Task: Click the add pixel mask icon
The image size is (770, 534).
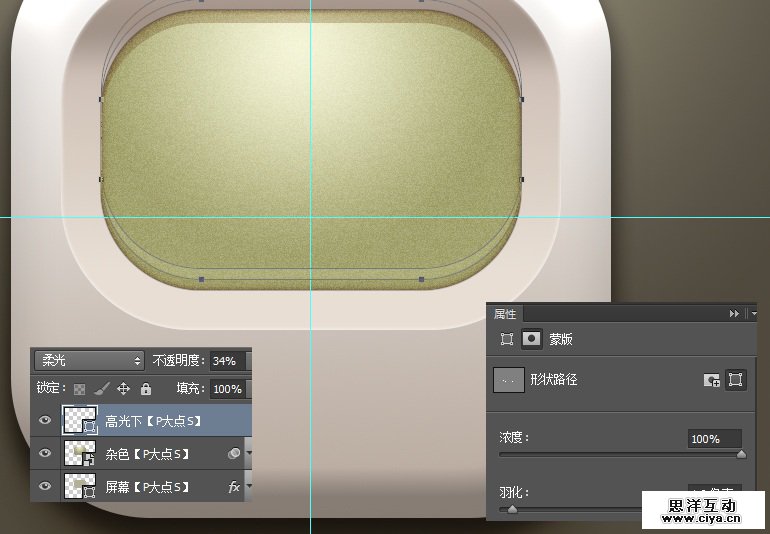Action: [712, 380]
